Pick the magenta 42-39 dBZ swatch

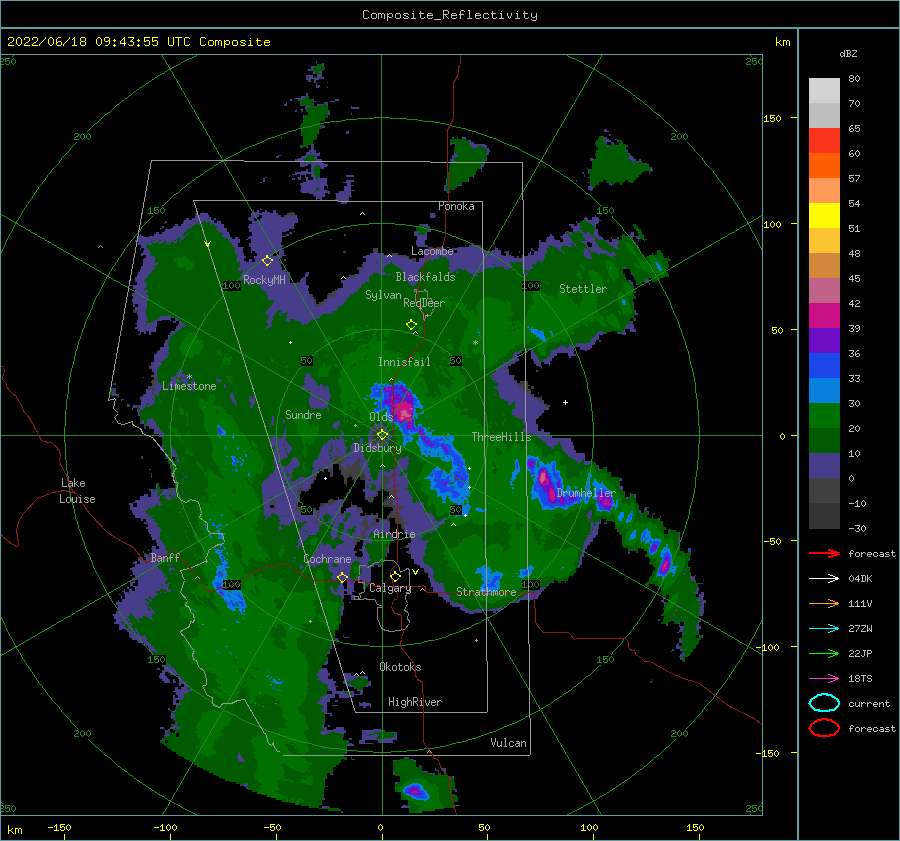824,316
